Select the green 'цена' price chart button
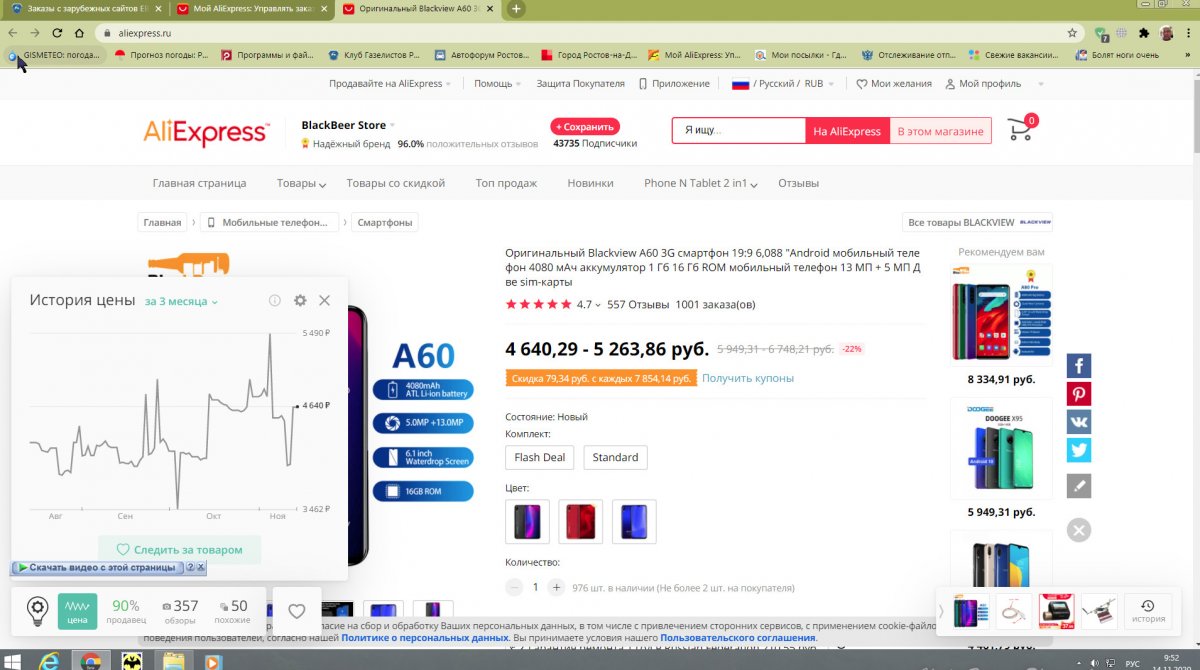 click(77, 611)
